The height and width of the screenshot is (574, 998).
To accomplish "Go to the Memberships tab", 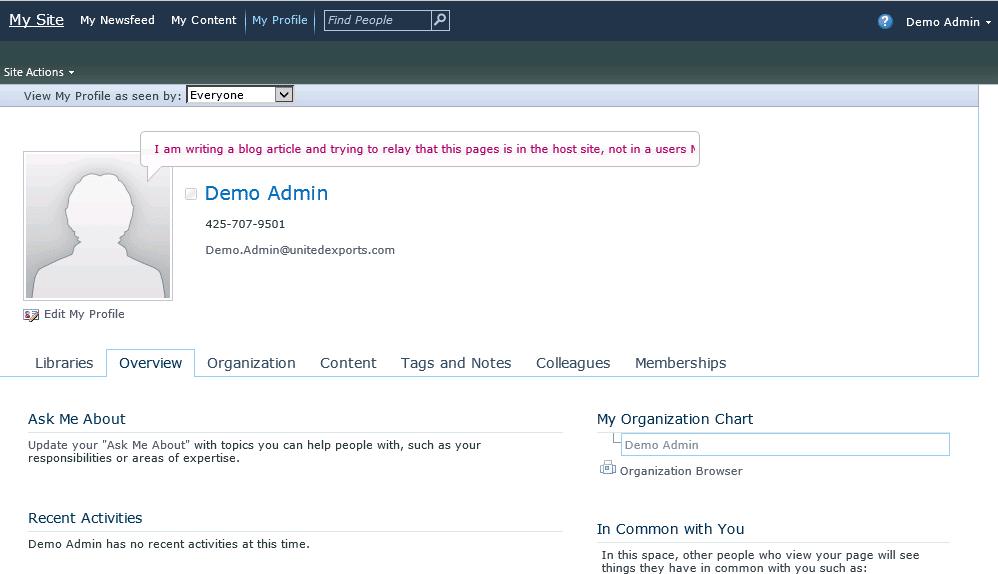I will tap(680, 363).
